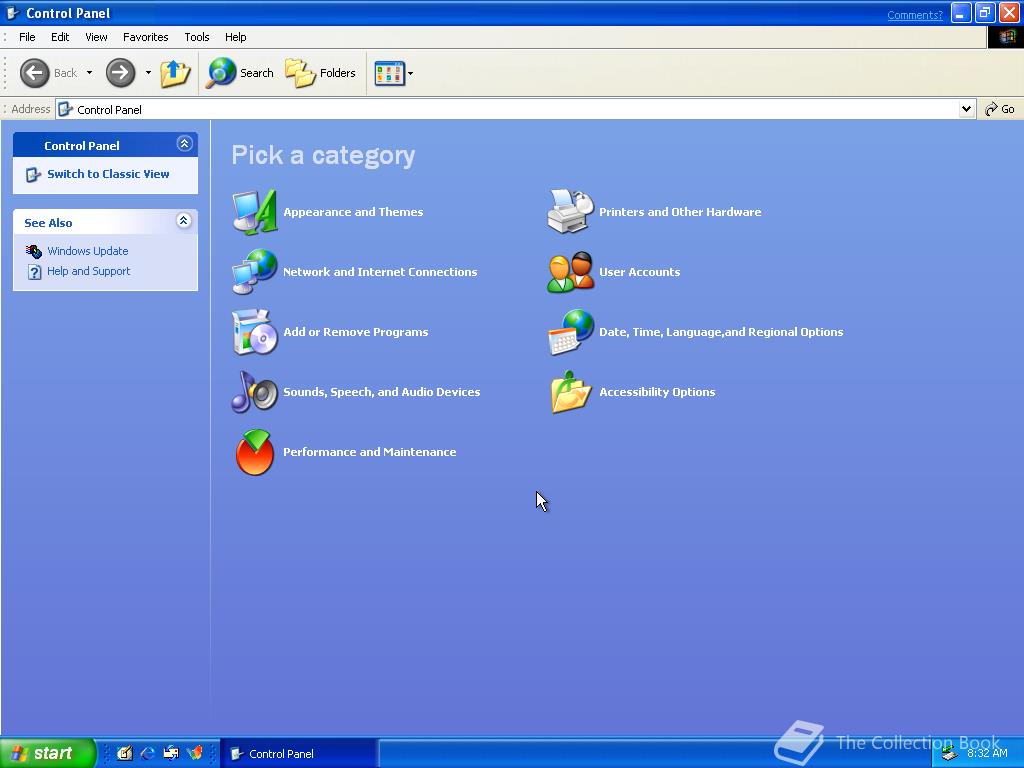Screen dimensions: 1024x768
Task: Click the first Quick Launch notepad icon
Action: click(x=125, y=753)
